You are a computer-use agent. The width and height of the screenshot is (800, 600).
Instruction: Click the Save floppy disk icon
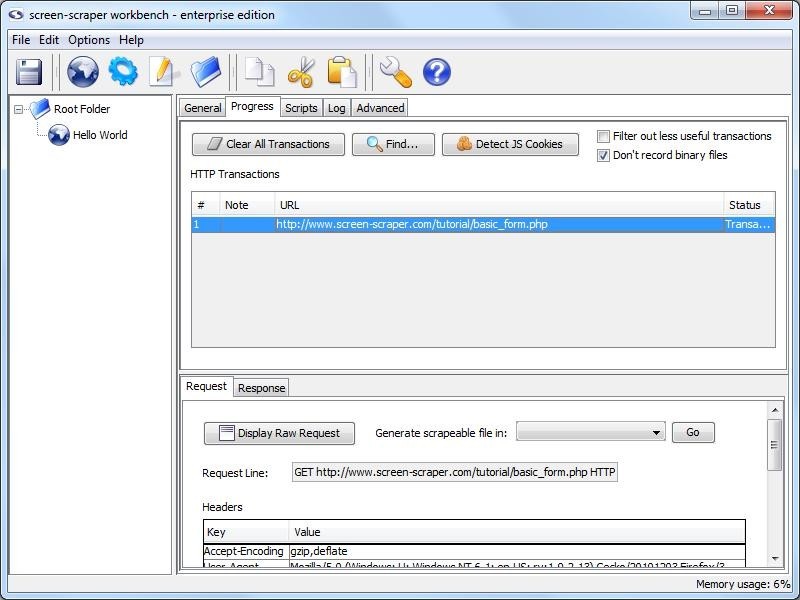pos(29,72)
